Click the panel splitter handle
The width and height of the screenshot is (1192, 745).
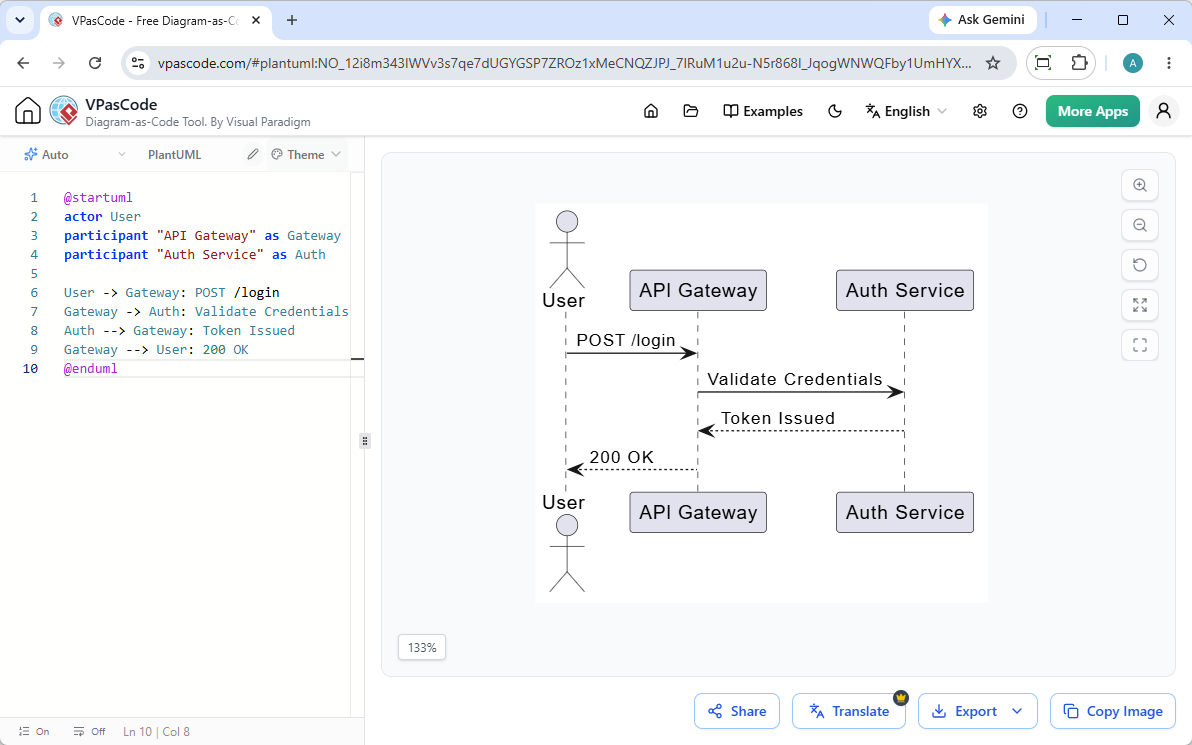(x=365, y=441)
